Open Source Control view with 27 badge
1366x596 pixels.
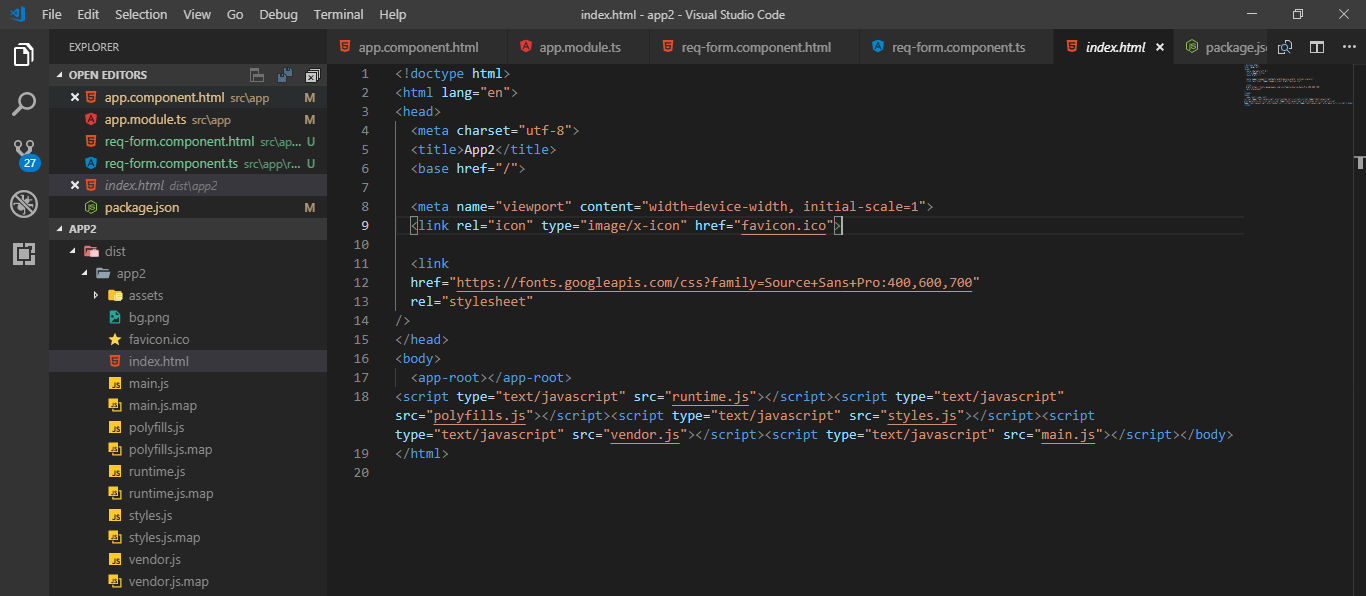click(24, 155)
